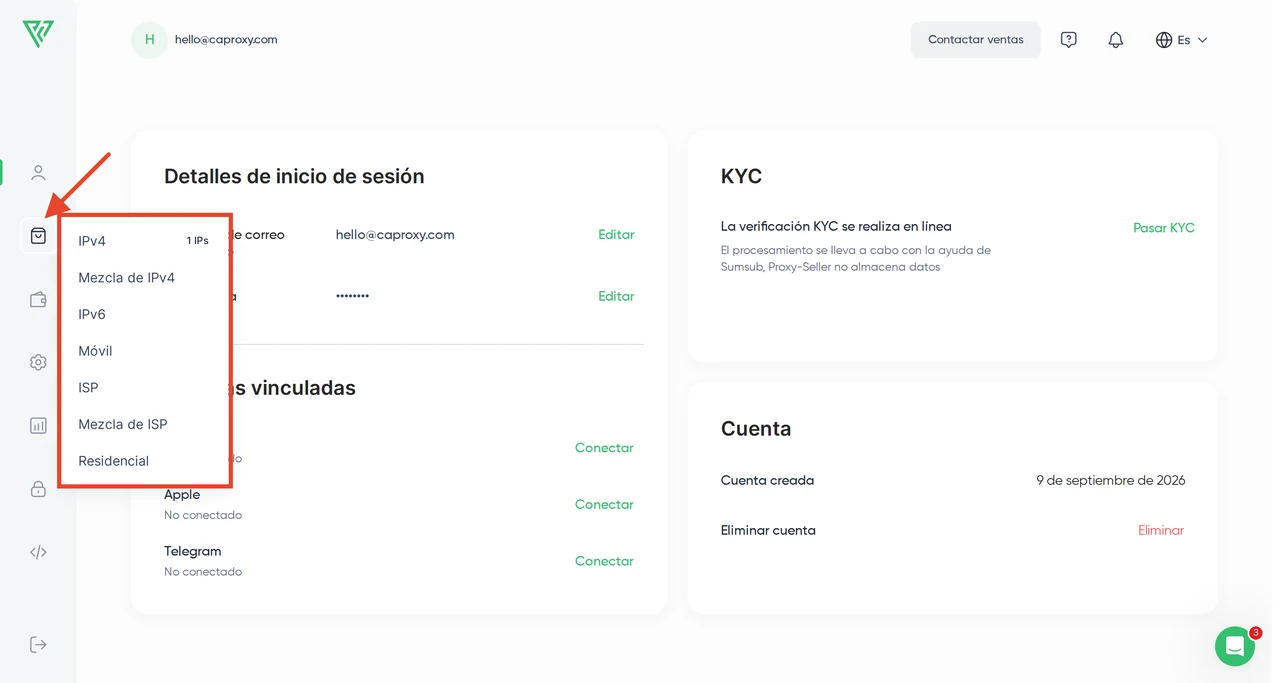Click the 1 IPs badge
1280x683 pixels.
point(198,241)
